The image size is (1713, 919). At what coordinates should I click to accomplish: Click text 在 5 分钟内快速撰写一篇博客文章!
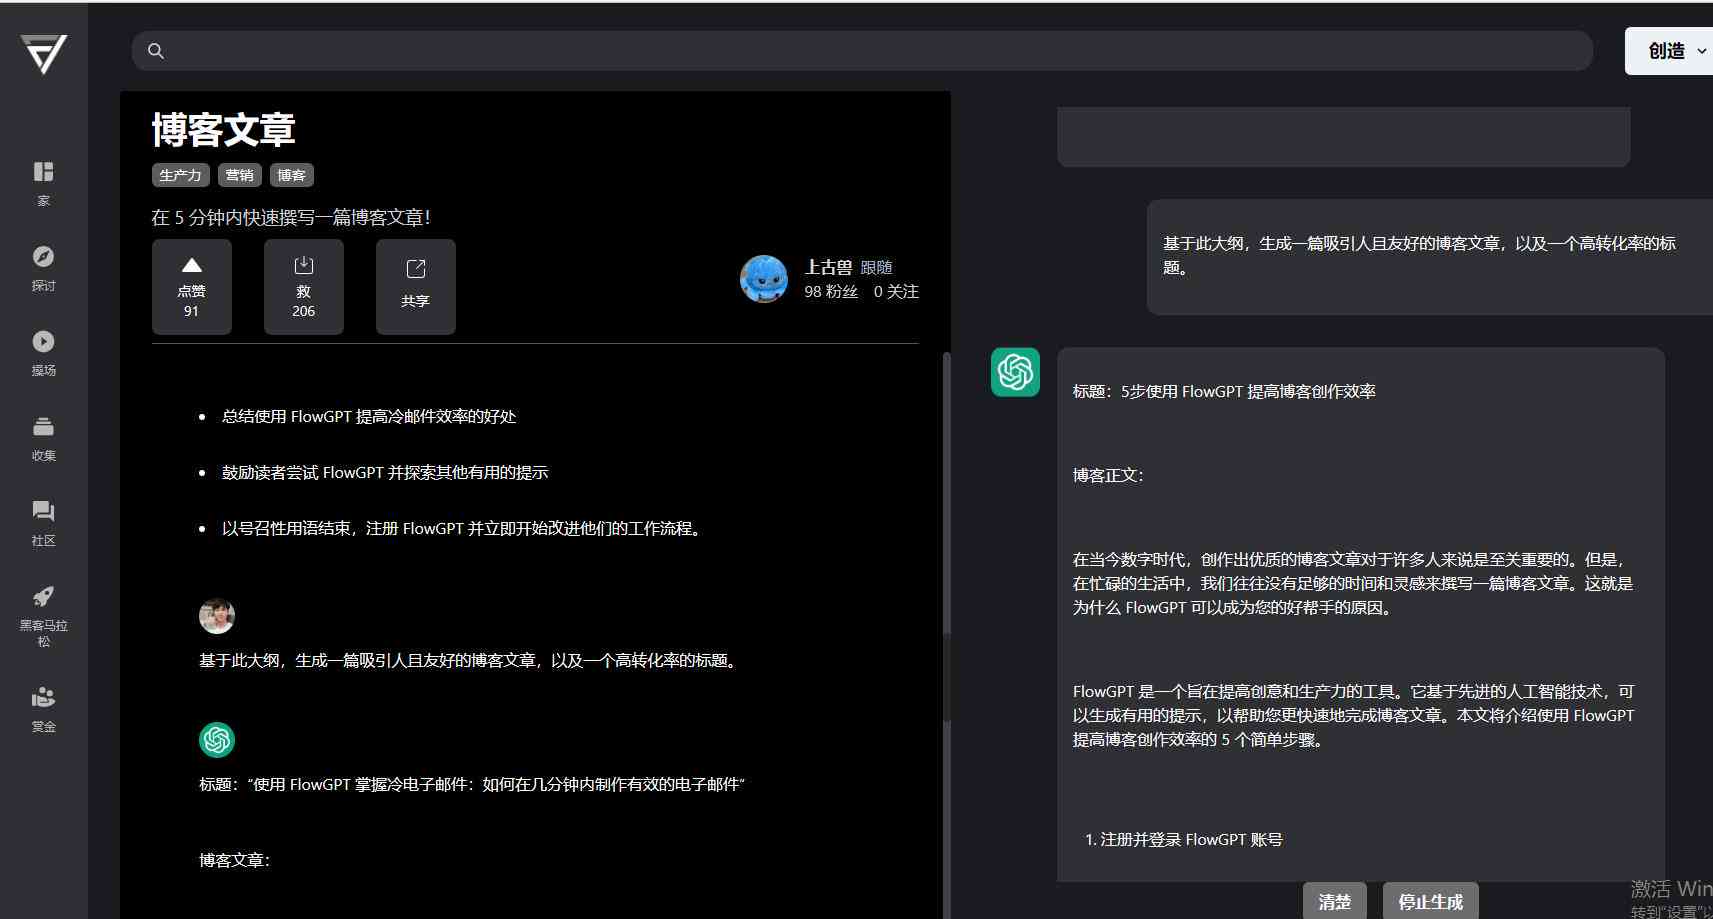(291, 217)
